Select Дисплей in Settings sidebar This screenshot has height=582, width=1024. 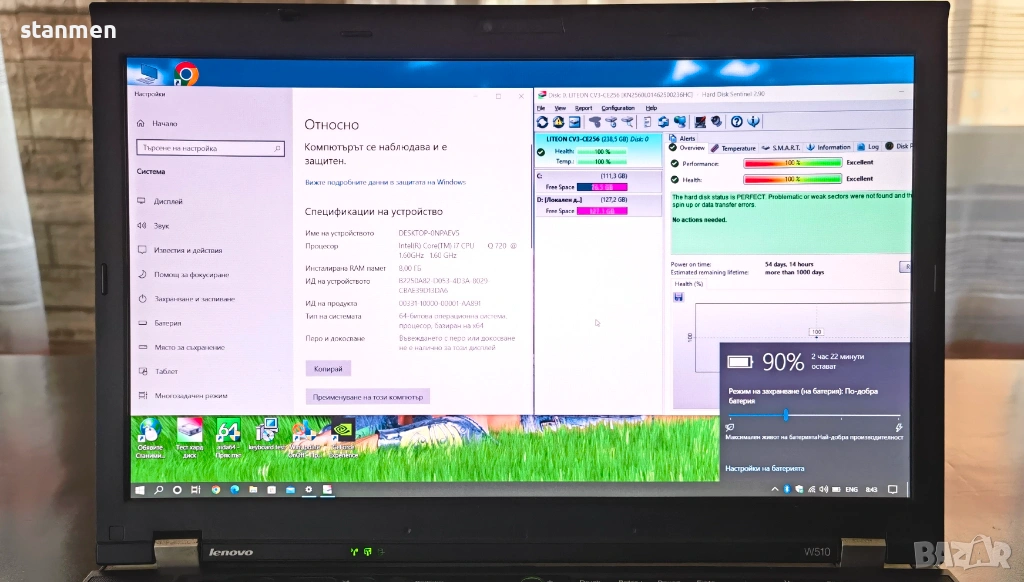pos(161,201)
